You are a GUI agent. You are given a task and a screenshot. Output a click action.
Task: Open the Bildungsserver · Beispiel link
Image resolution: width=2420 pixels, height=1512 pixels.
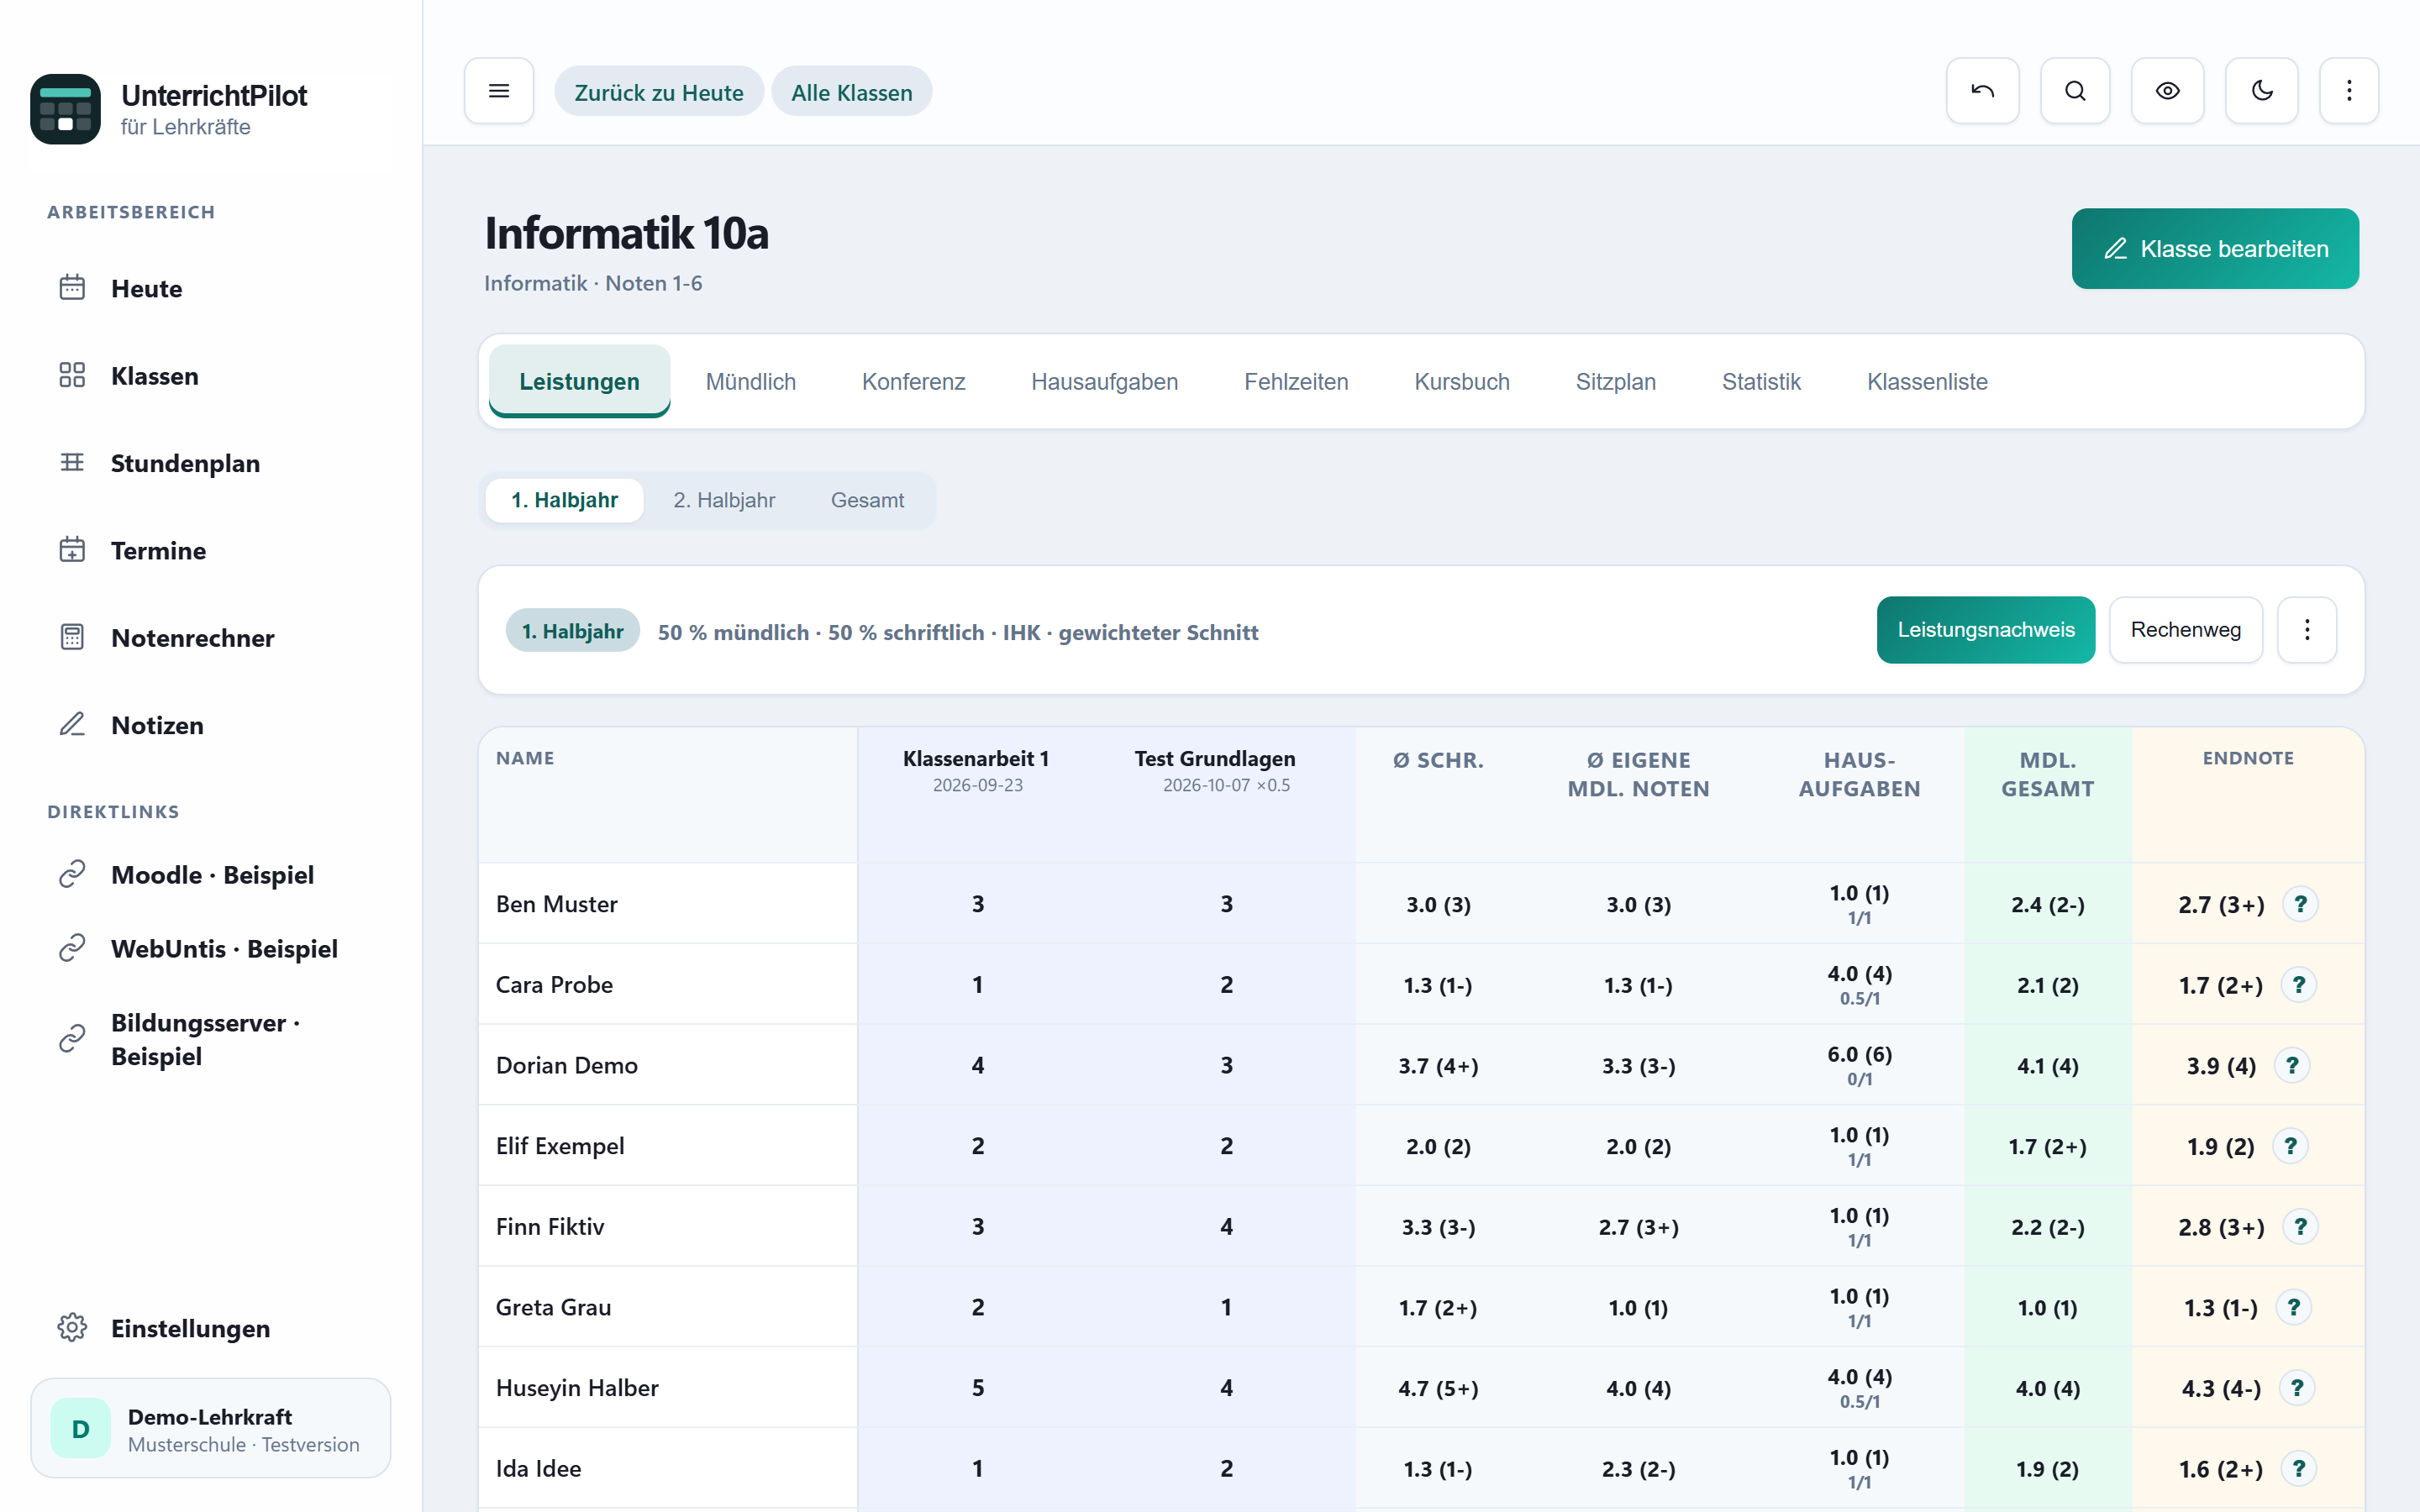click(210, 1040)
